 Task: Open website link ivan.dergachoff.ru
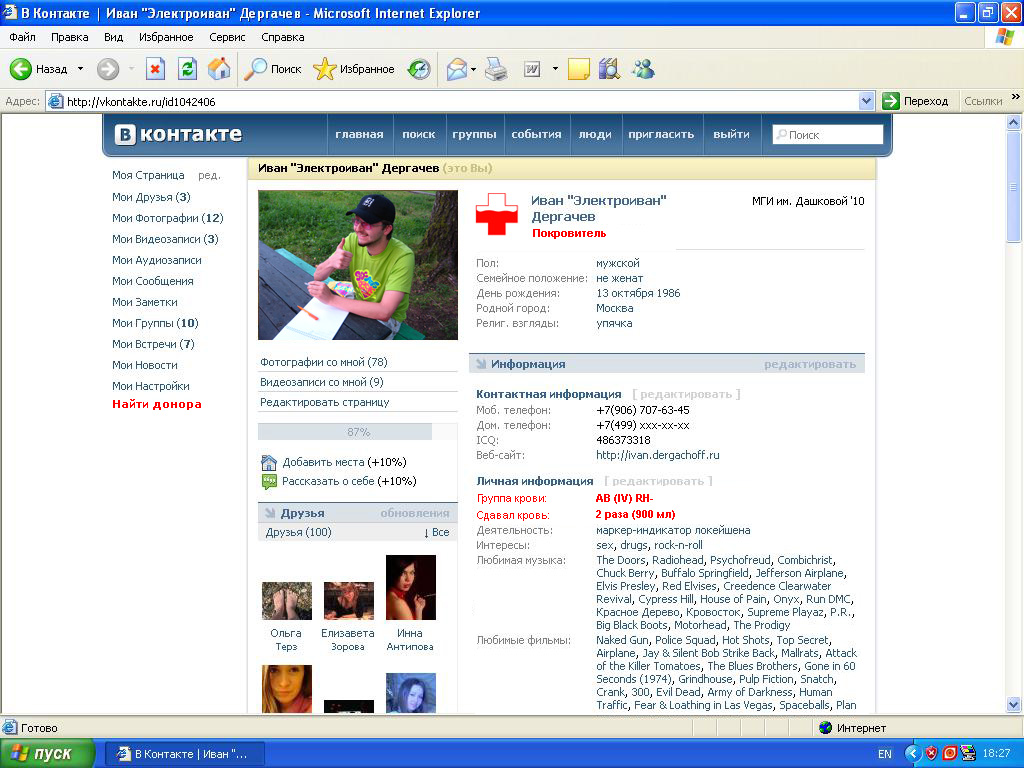click(658, 455)
